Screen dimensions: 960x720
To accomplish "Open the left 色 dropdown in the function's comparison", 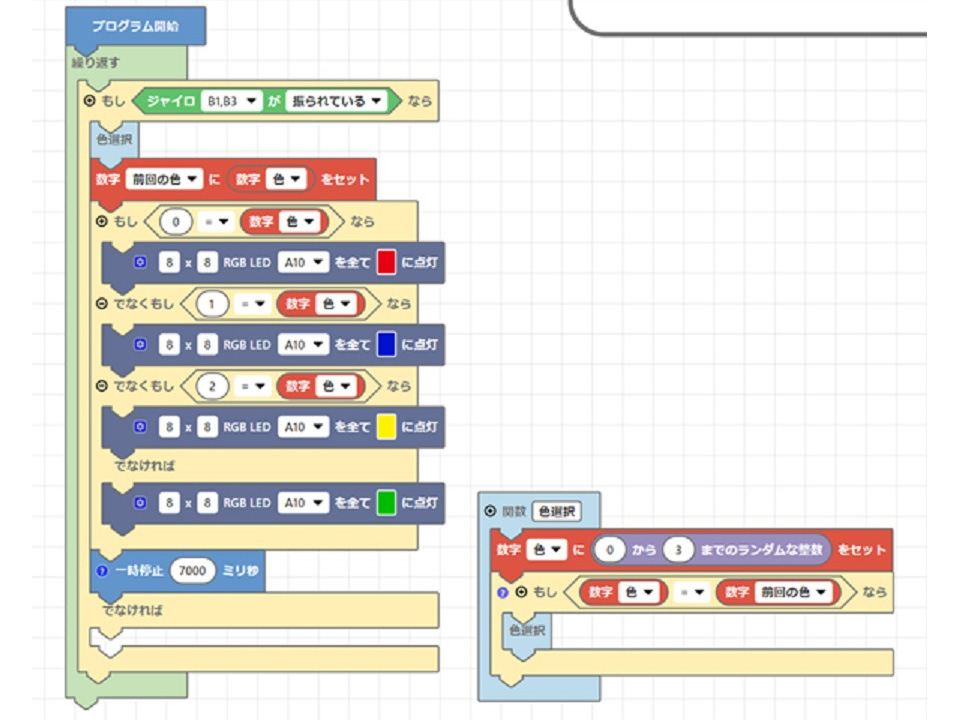I will (x=639, y=592).
